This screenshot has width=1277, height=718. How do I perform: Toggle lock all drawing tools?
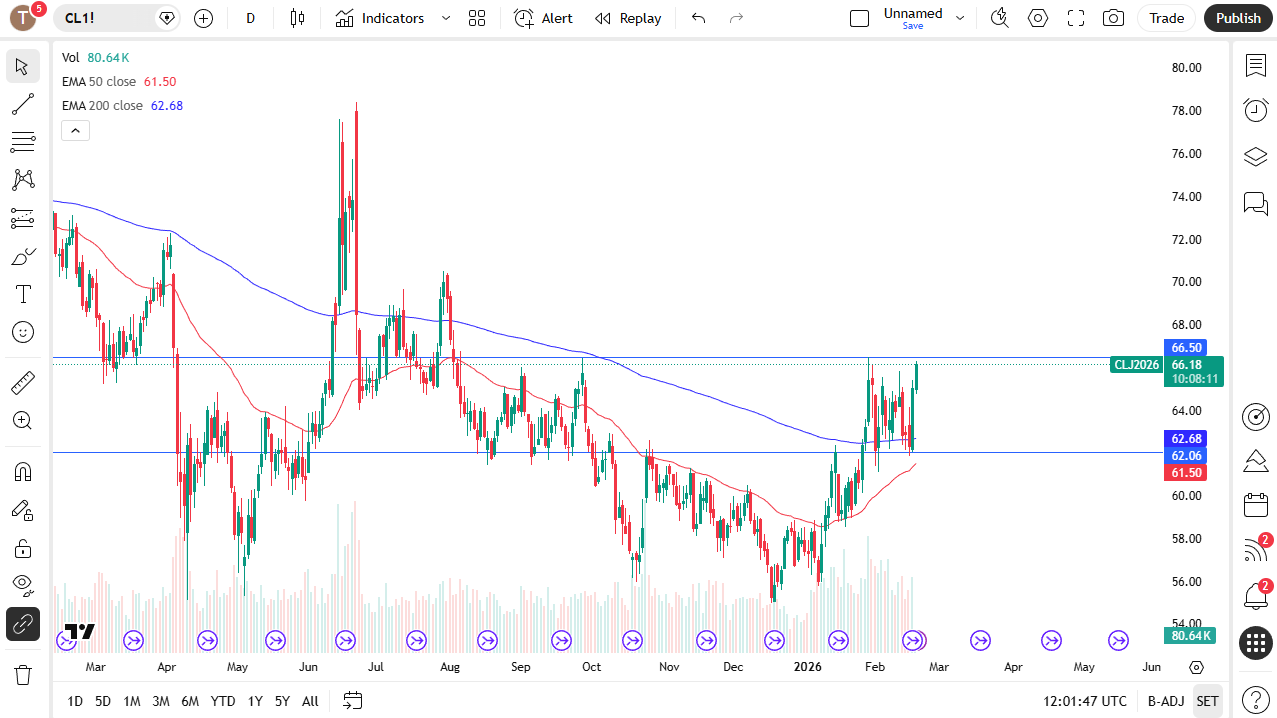point(22,548)
